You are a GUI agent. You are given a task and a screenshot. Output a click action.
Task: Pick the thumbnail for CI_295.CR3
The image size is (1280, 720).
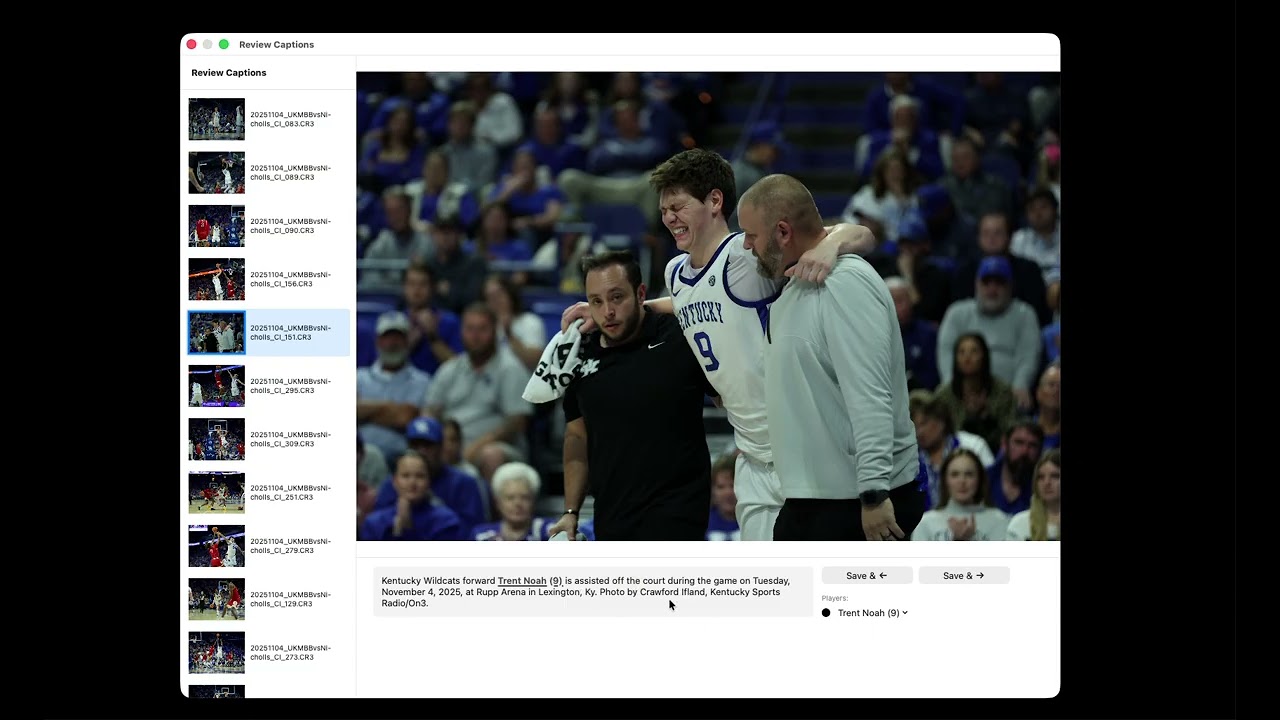click(217, 386)
